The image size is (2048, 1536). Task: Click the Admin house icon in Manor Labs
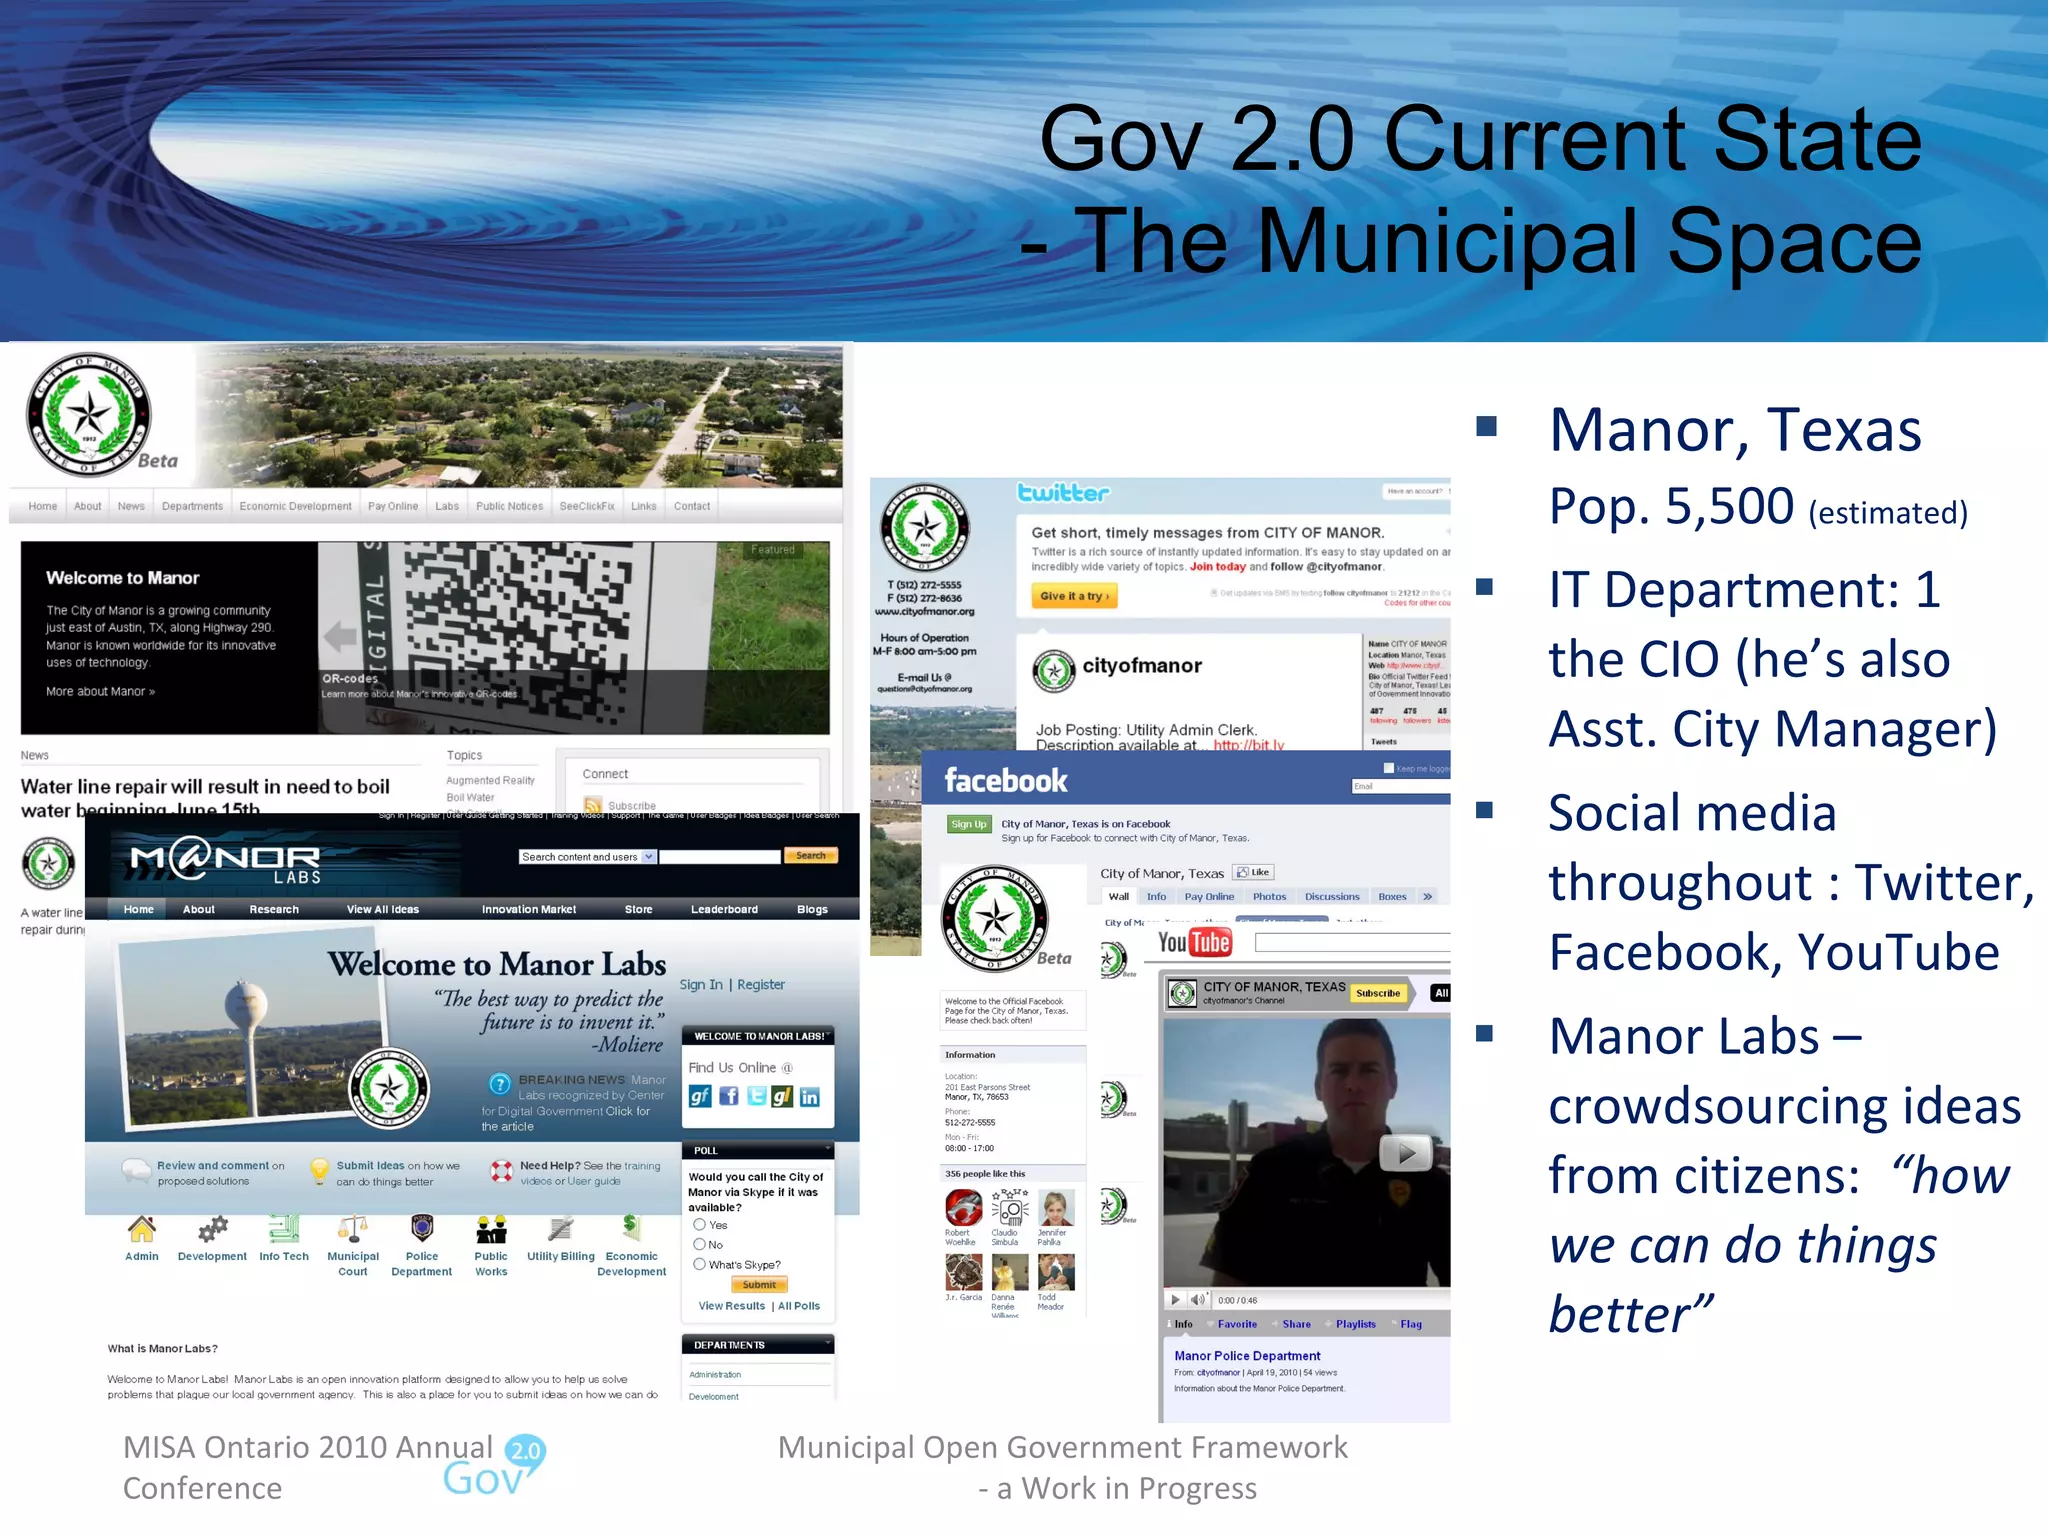[142, 1229]
